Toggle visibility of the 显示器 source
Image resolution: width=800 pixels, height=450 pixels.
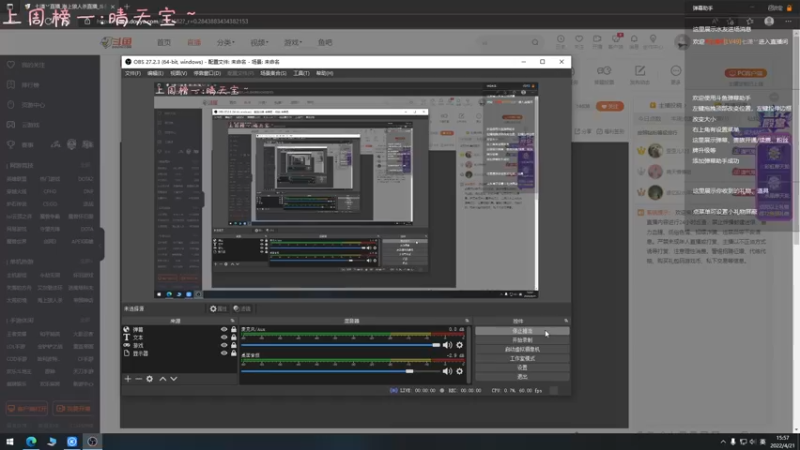tap(224, 353)
